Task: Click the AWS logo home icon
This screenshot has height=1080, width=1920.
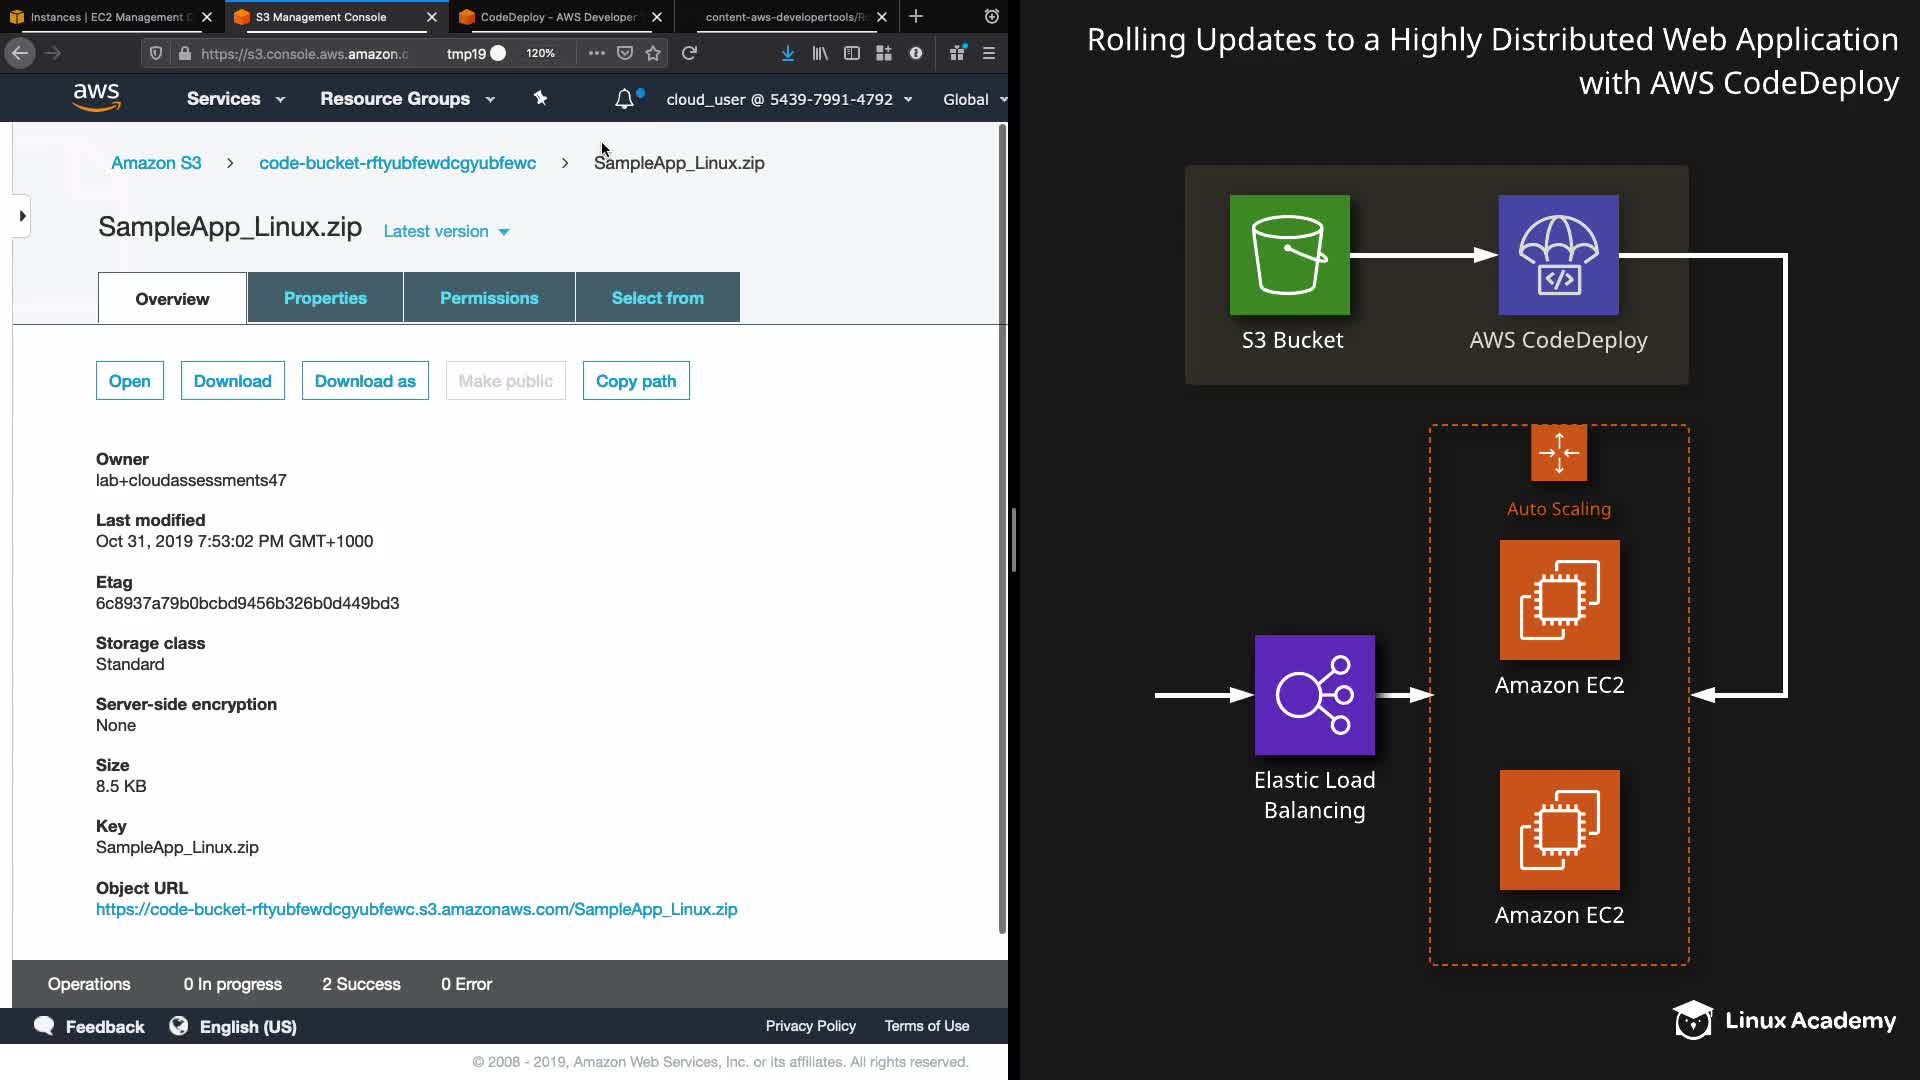Action: (96, 98)
